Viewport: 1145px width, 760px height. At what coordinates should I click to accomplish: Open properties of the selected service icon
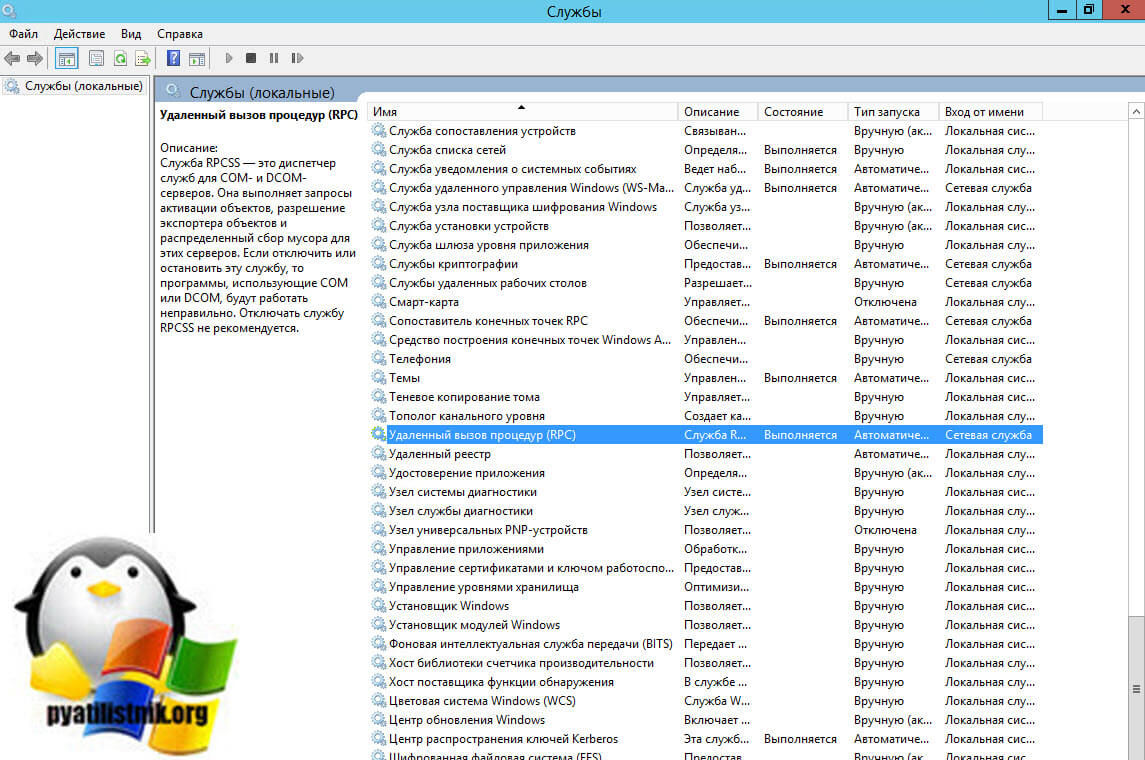coord(95,58)
